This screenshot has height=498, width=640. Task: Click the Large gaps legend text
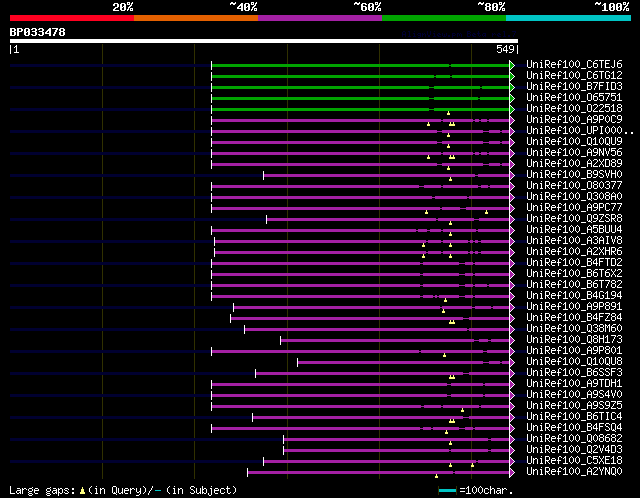[x=123, y=490]
